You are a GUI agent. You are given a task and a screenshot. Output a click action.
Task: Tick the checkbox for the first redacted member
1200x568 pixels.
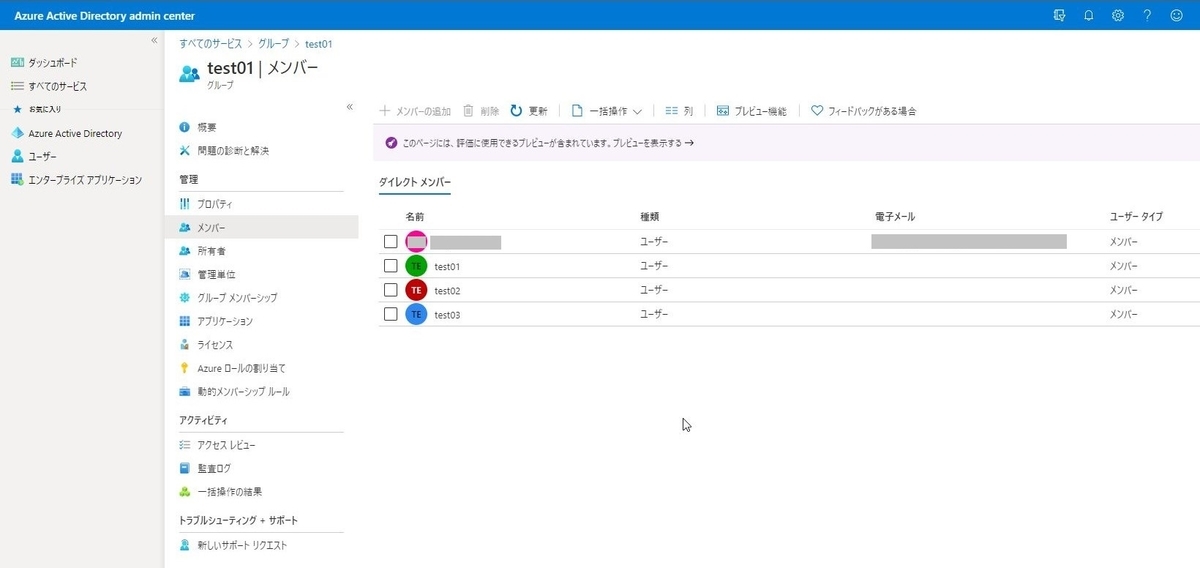(x=391, y=242)
